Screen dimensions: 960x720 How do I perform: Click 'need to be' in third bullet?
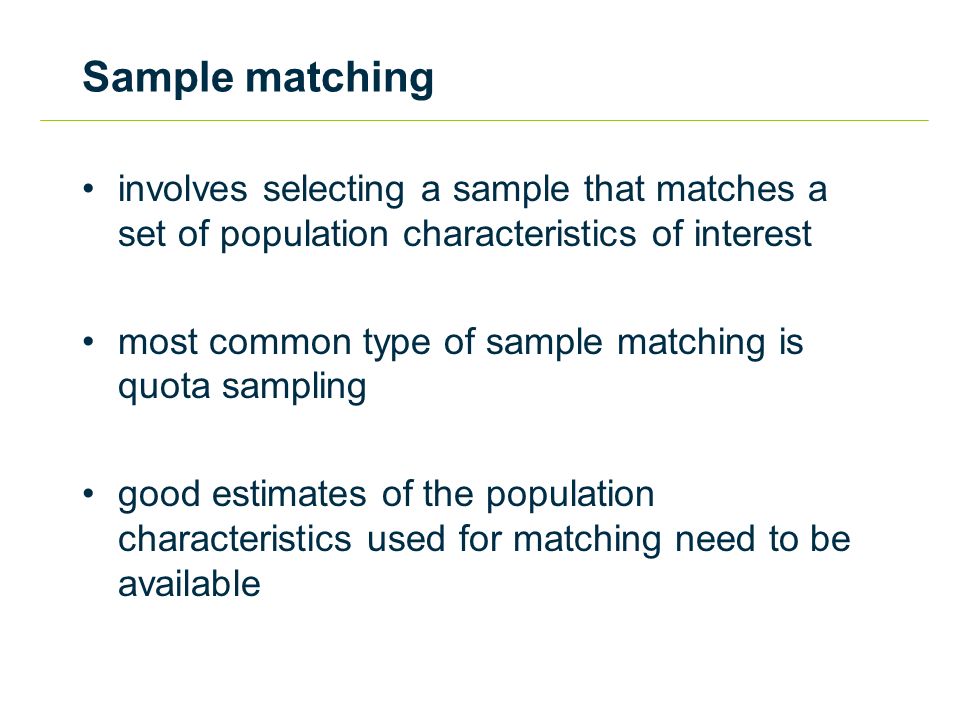point(763,539)
